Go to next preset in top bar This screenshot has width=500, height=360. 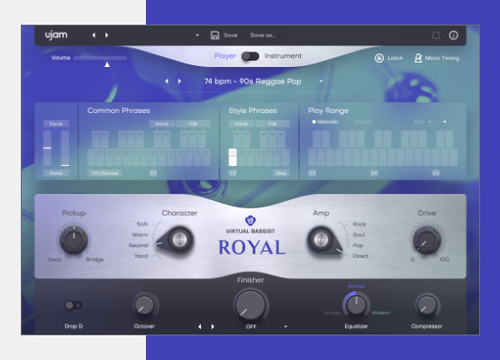coord(107,35)
